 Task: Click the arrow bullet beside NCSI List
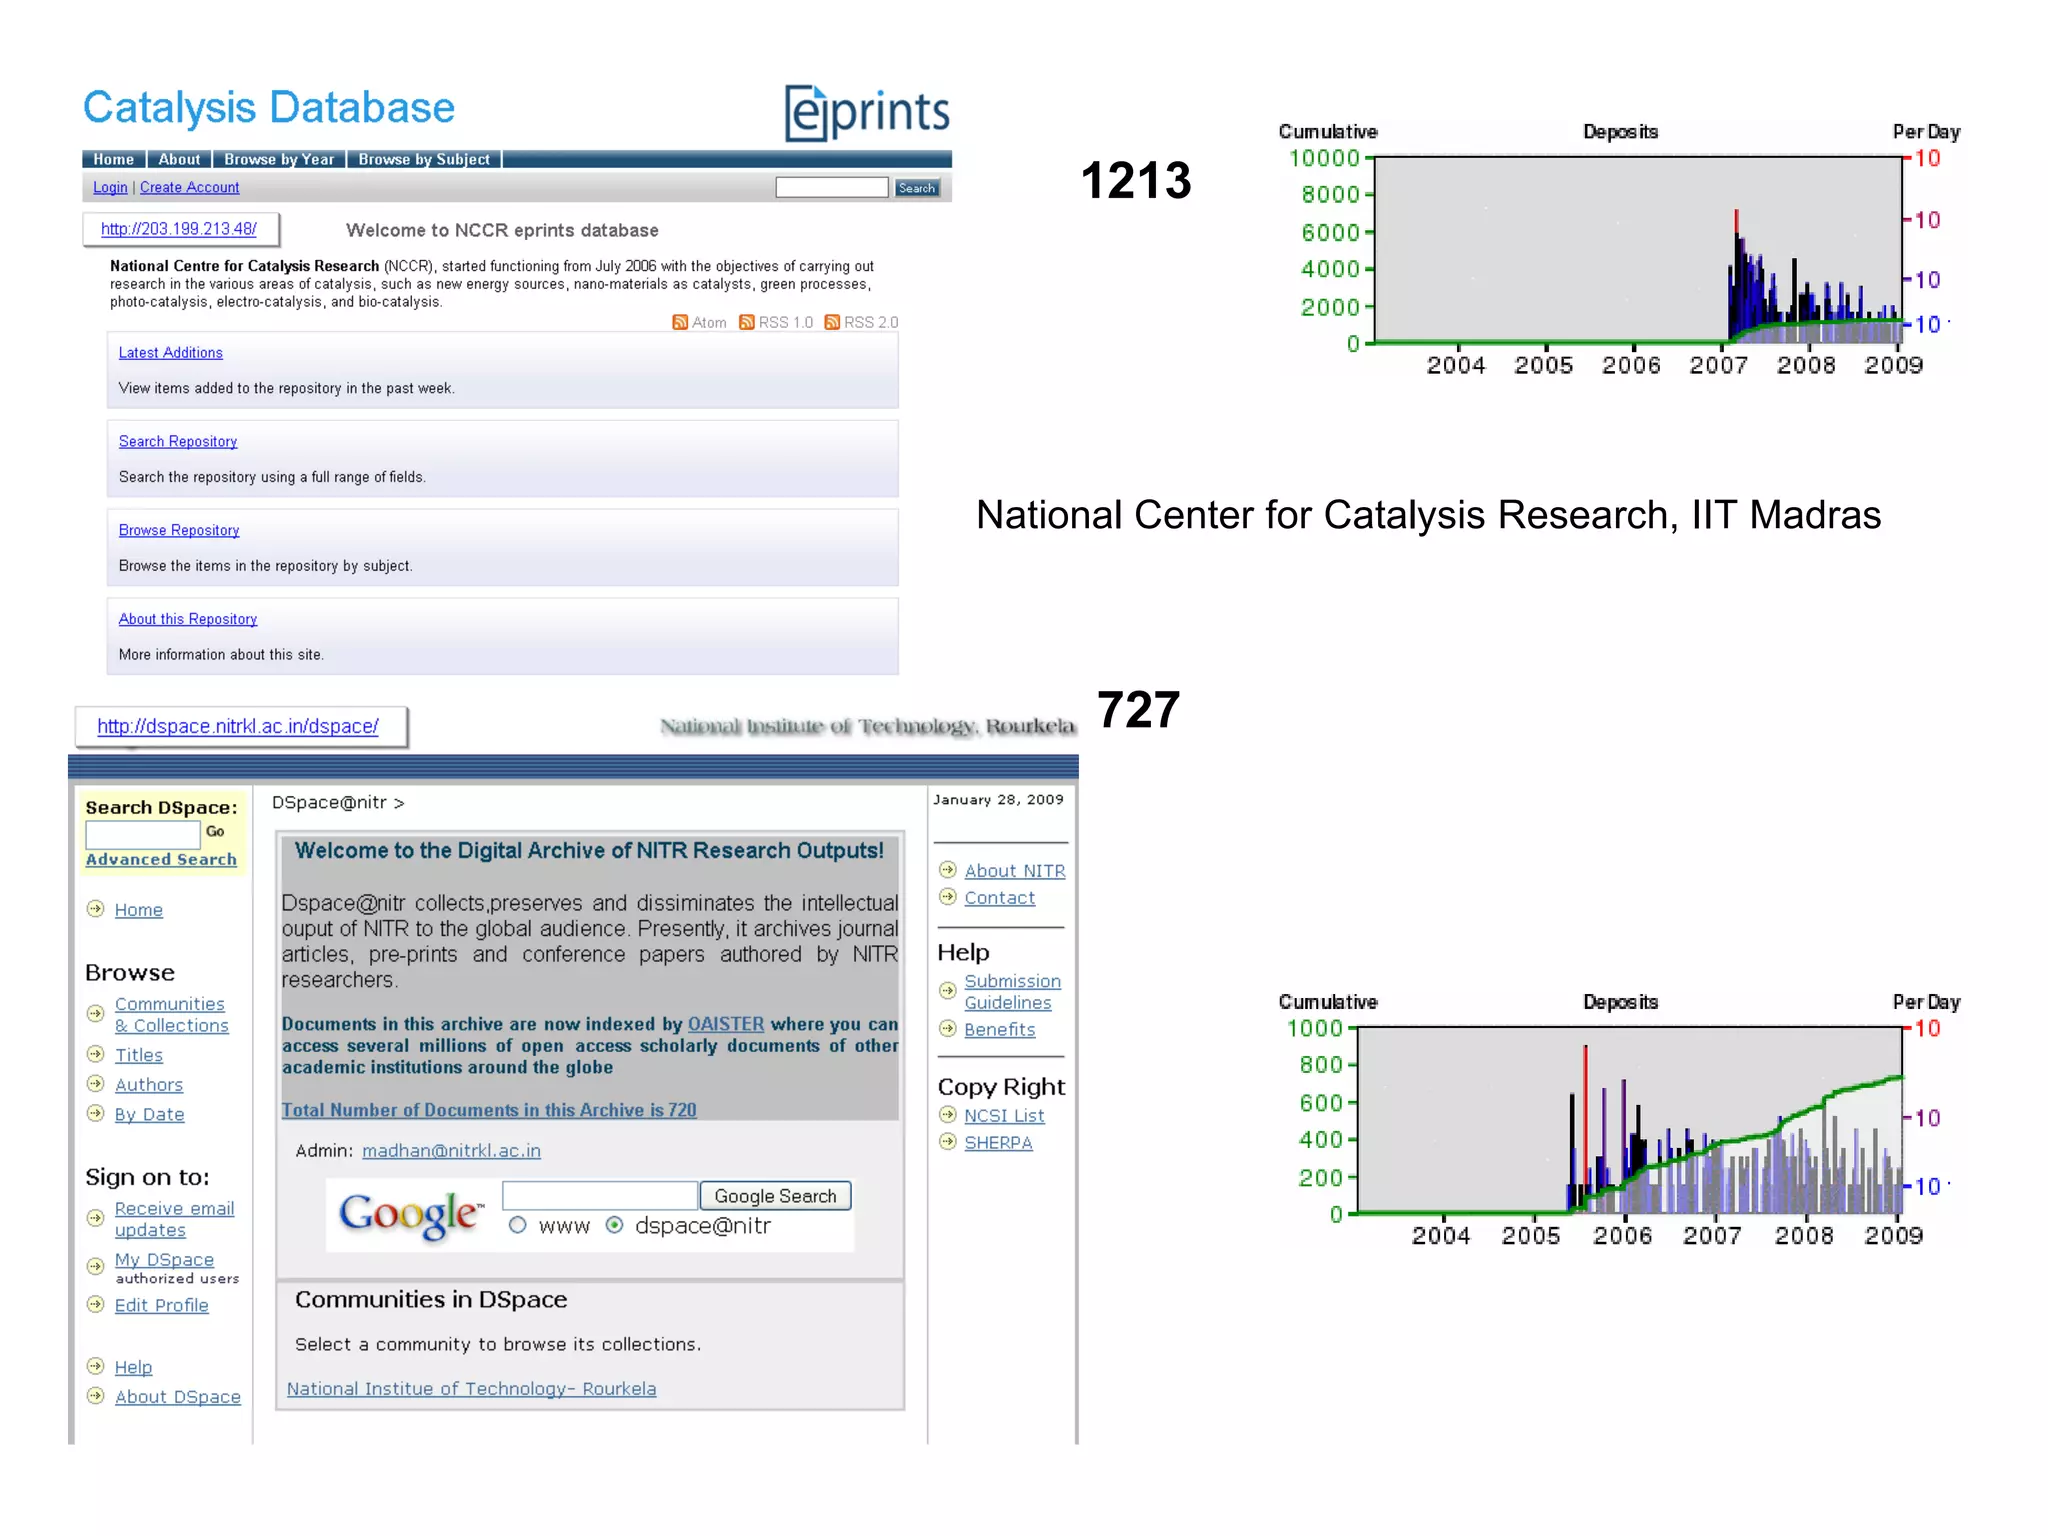tap(948, 1114)
